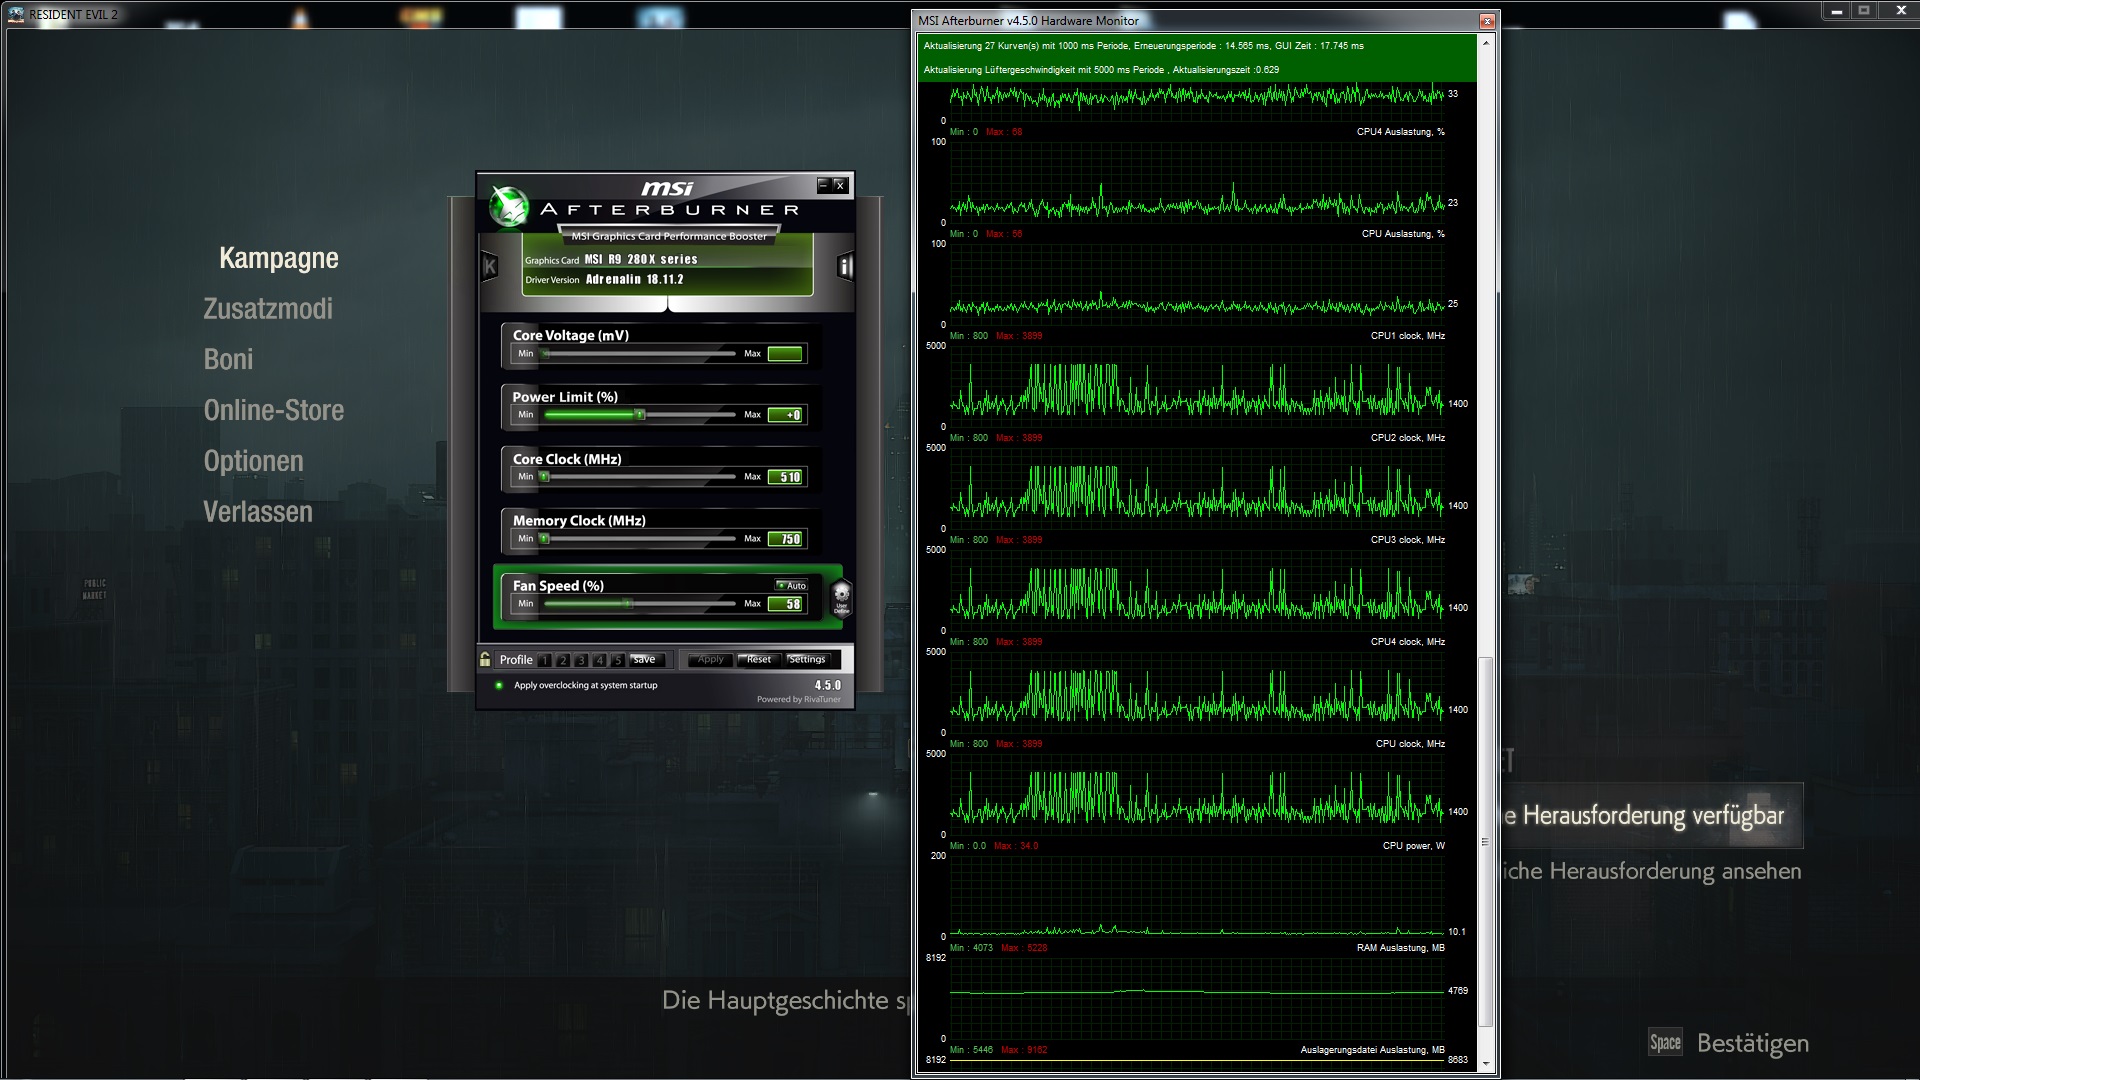
Task: Click the 'Adrenalin 18.11.2' driver version text
Action: (635, 280)
